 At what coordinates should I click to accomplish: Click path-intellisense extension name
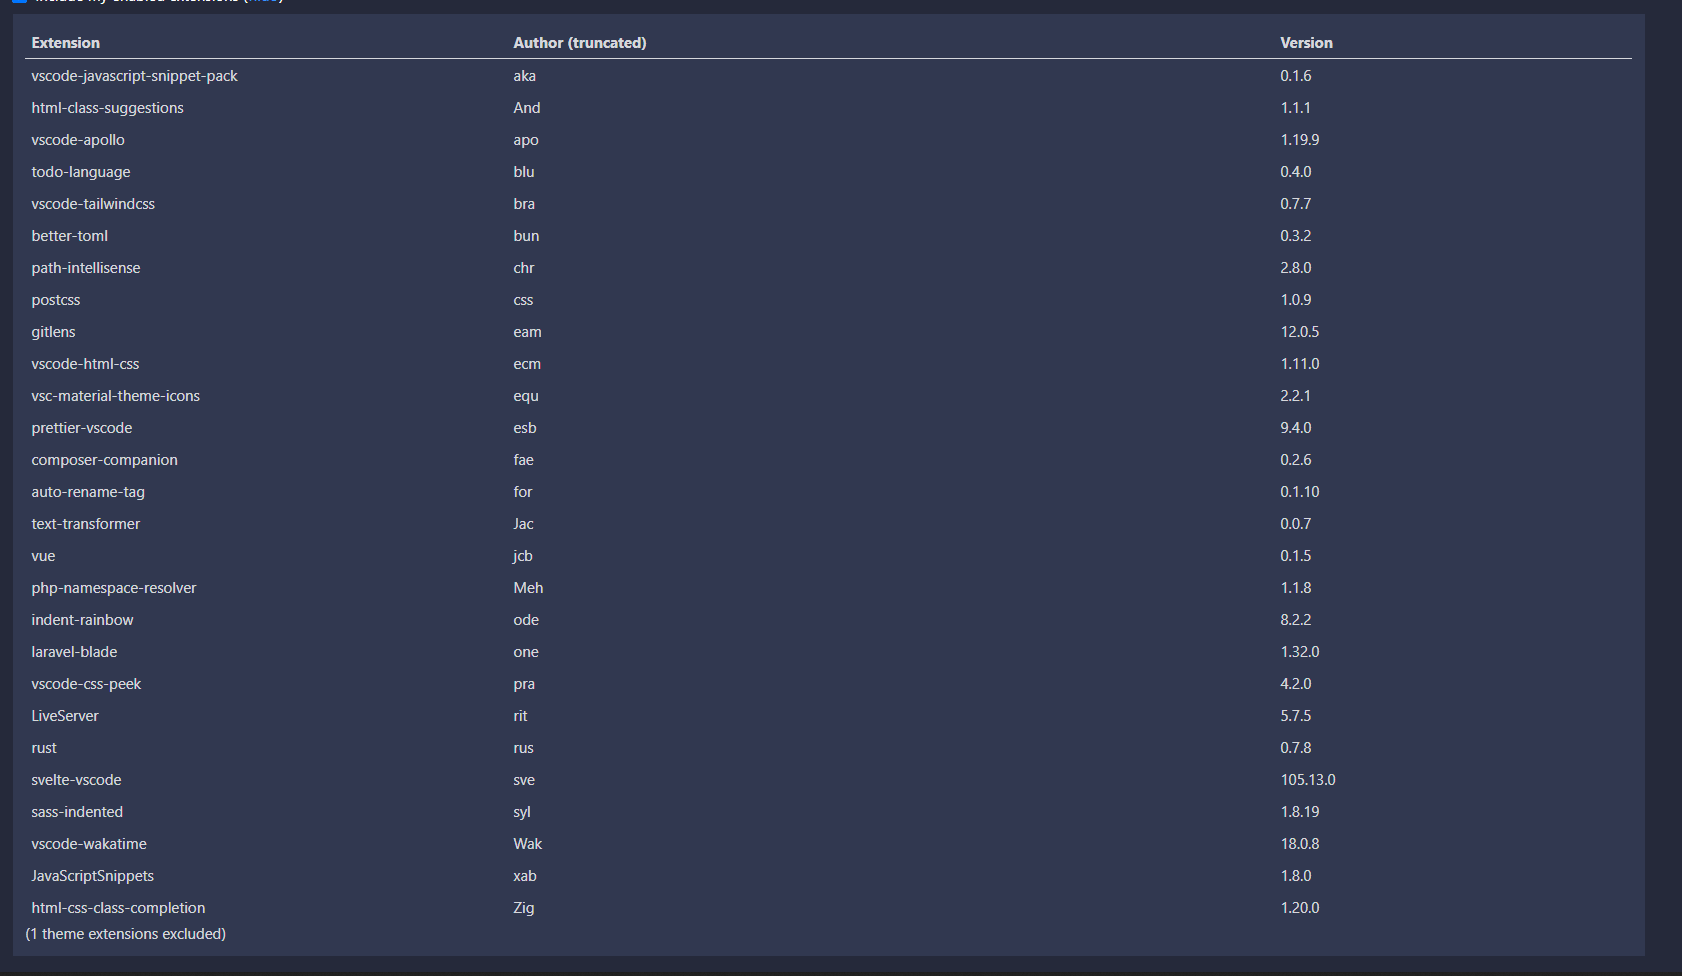[86, 268]
